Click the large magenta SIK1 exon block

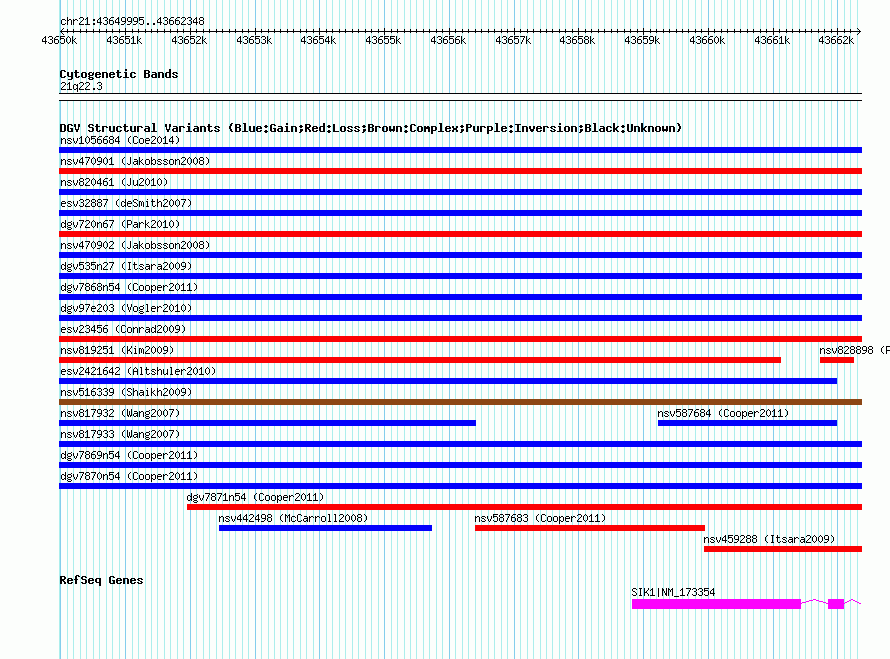tap(716, 604)
